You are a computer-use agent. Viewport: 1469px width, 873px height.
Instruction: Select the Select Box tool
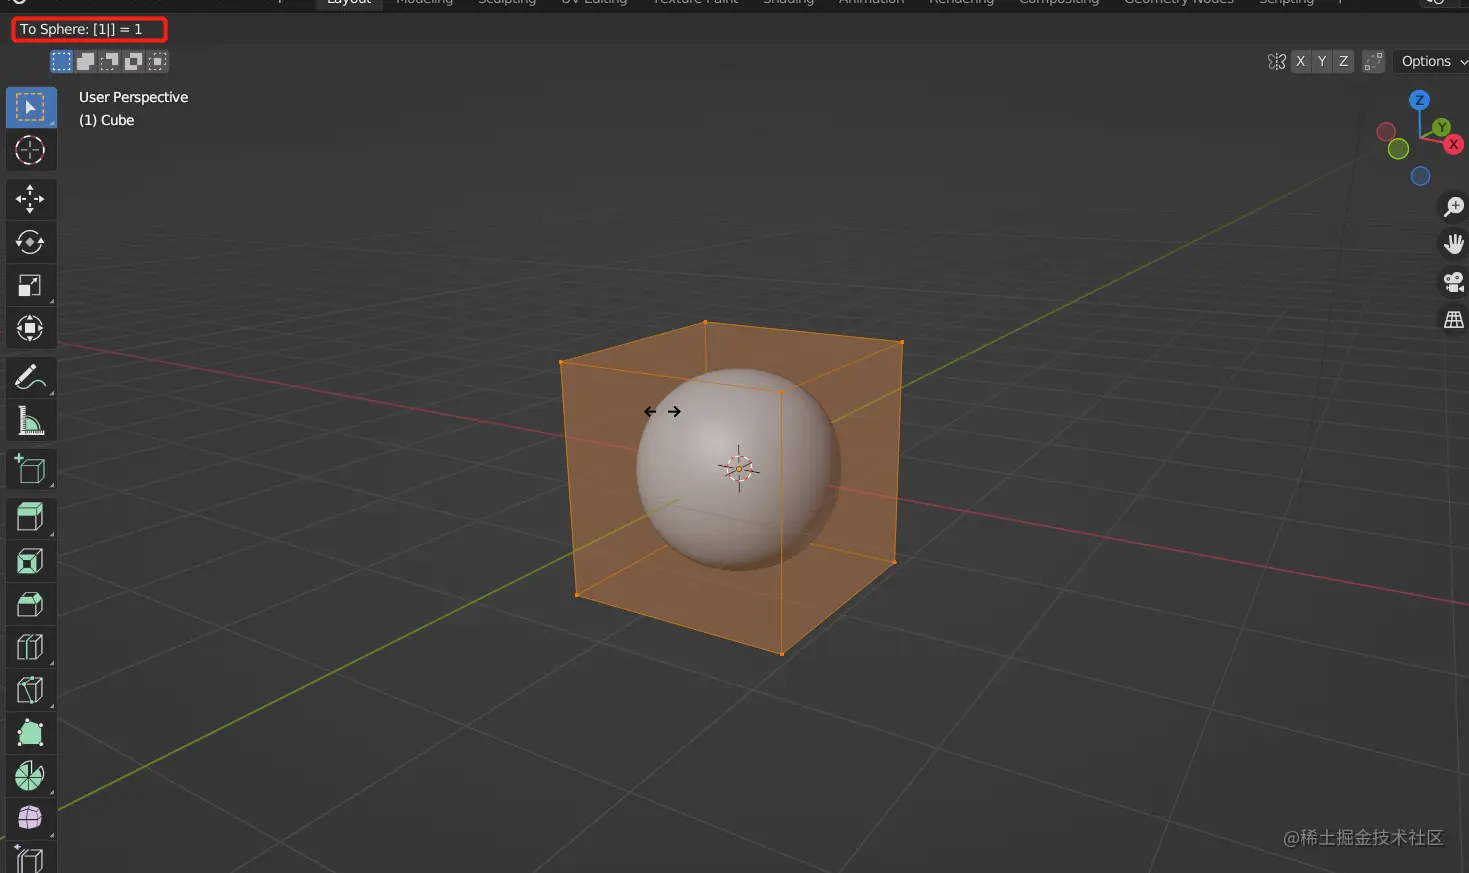pyautogui.click(x=31, y=107)
